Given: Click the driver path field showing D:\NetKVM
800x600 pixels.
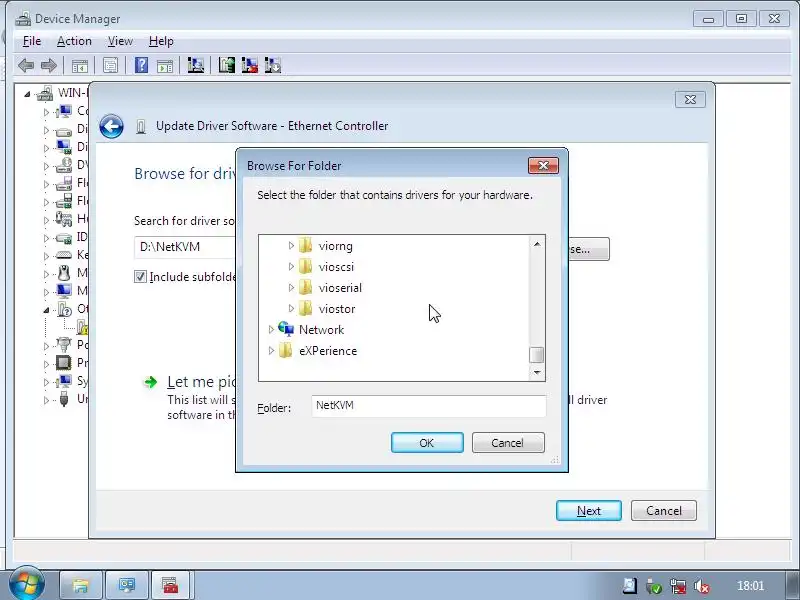Looking at the screenshot, I should 185,247.
